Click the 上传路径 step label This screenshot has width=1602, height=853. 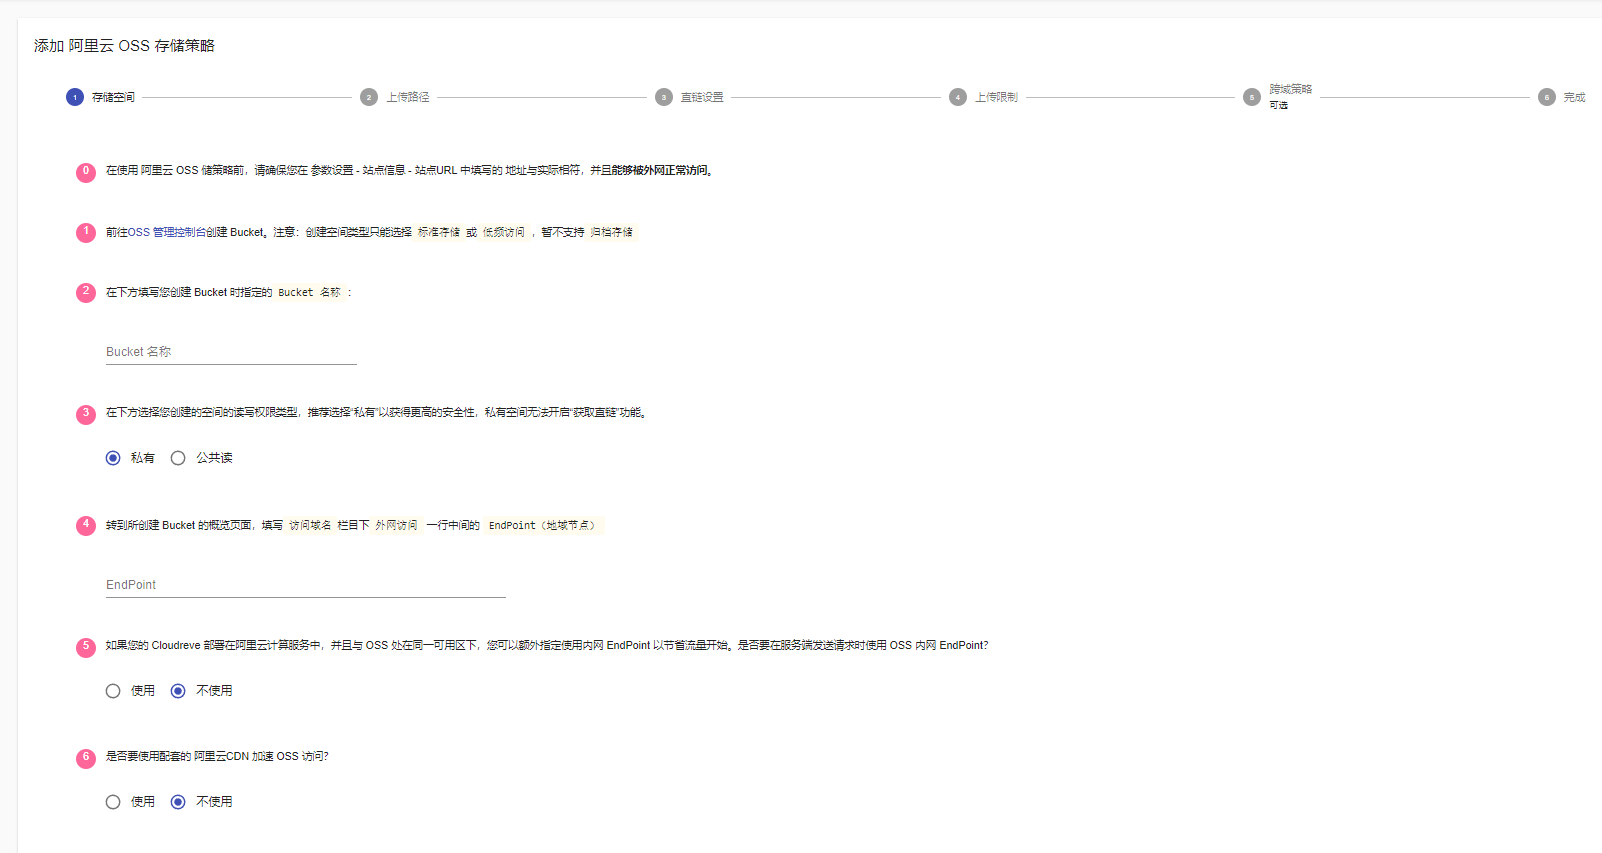pos(408,97)
